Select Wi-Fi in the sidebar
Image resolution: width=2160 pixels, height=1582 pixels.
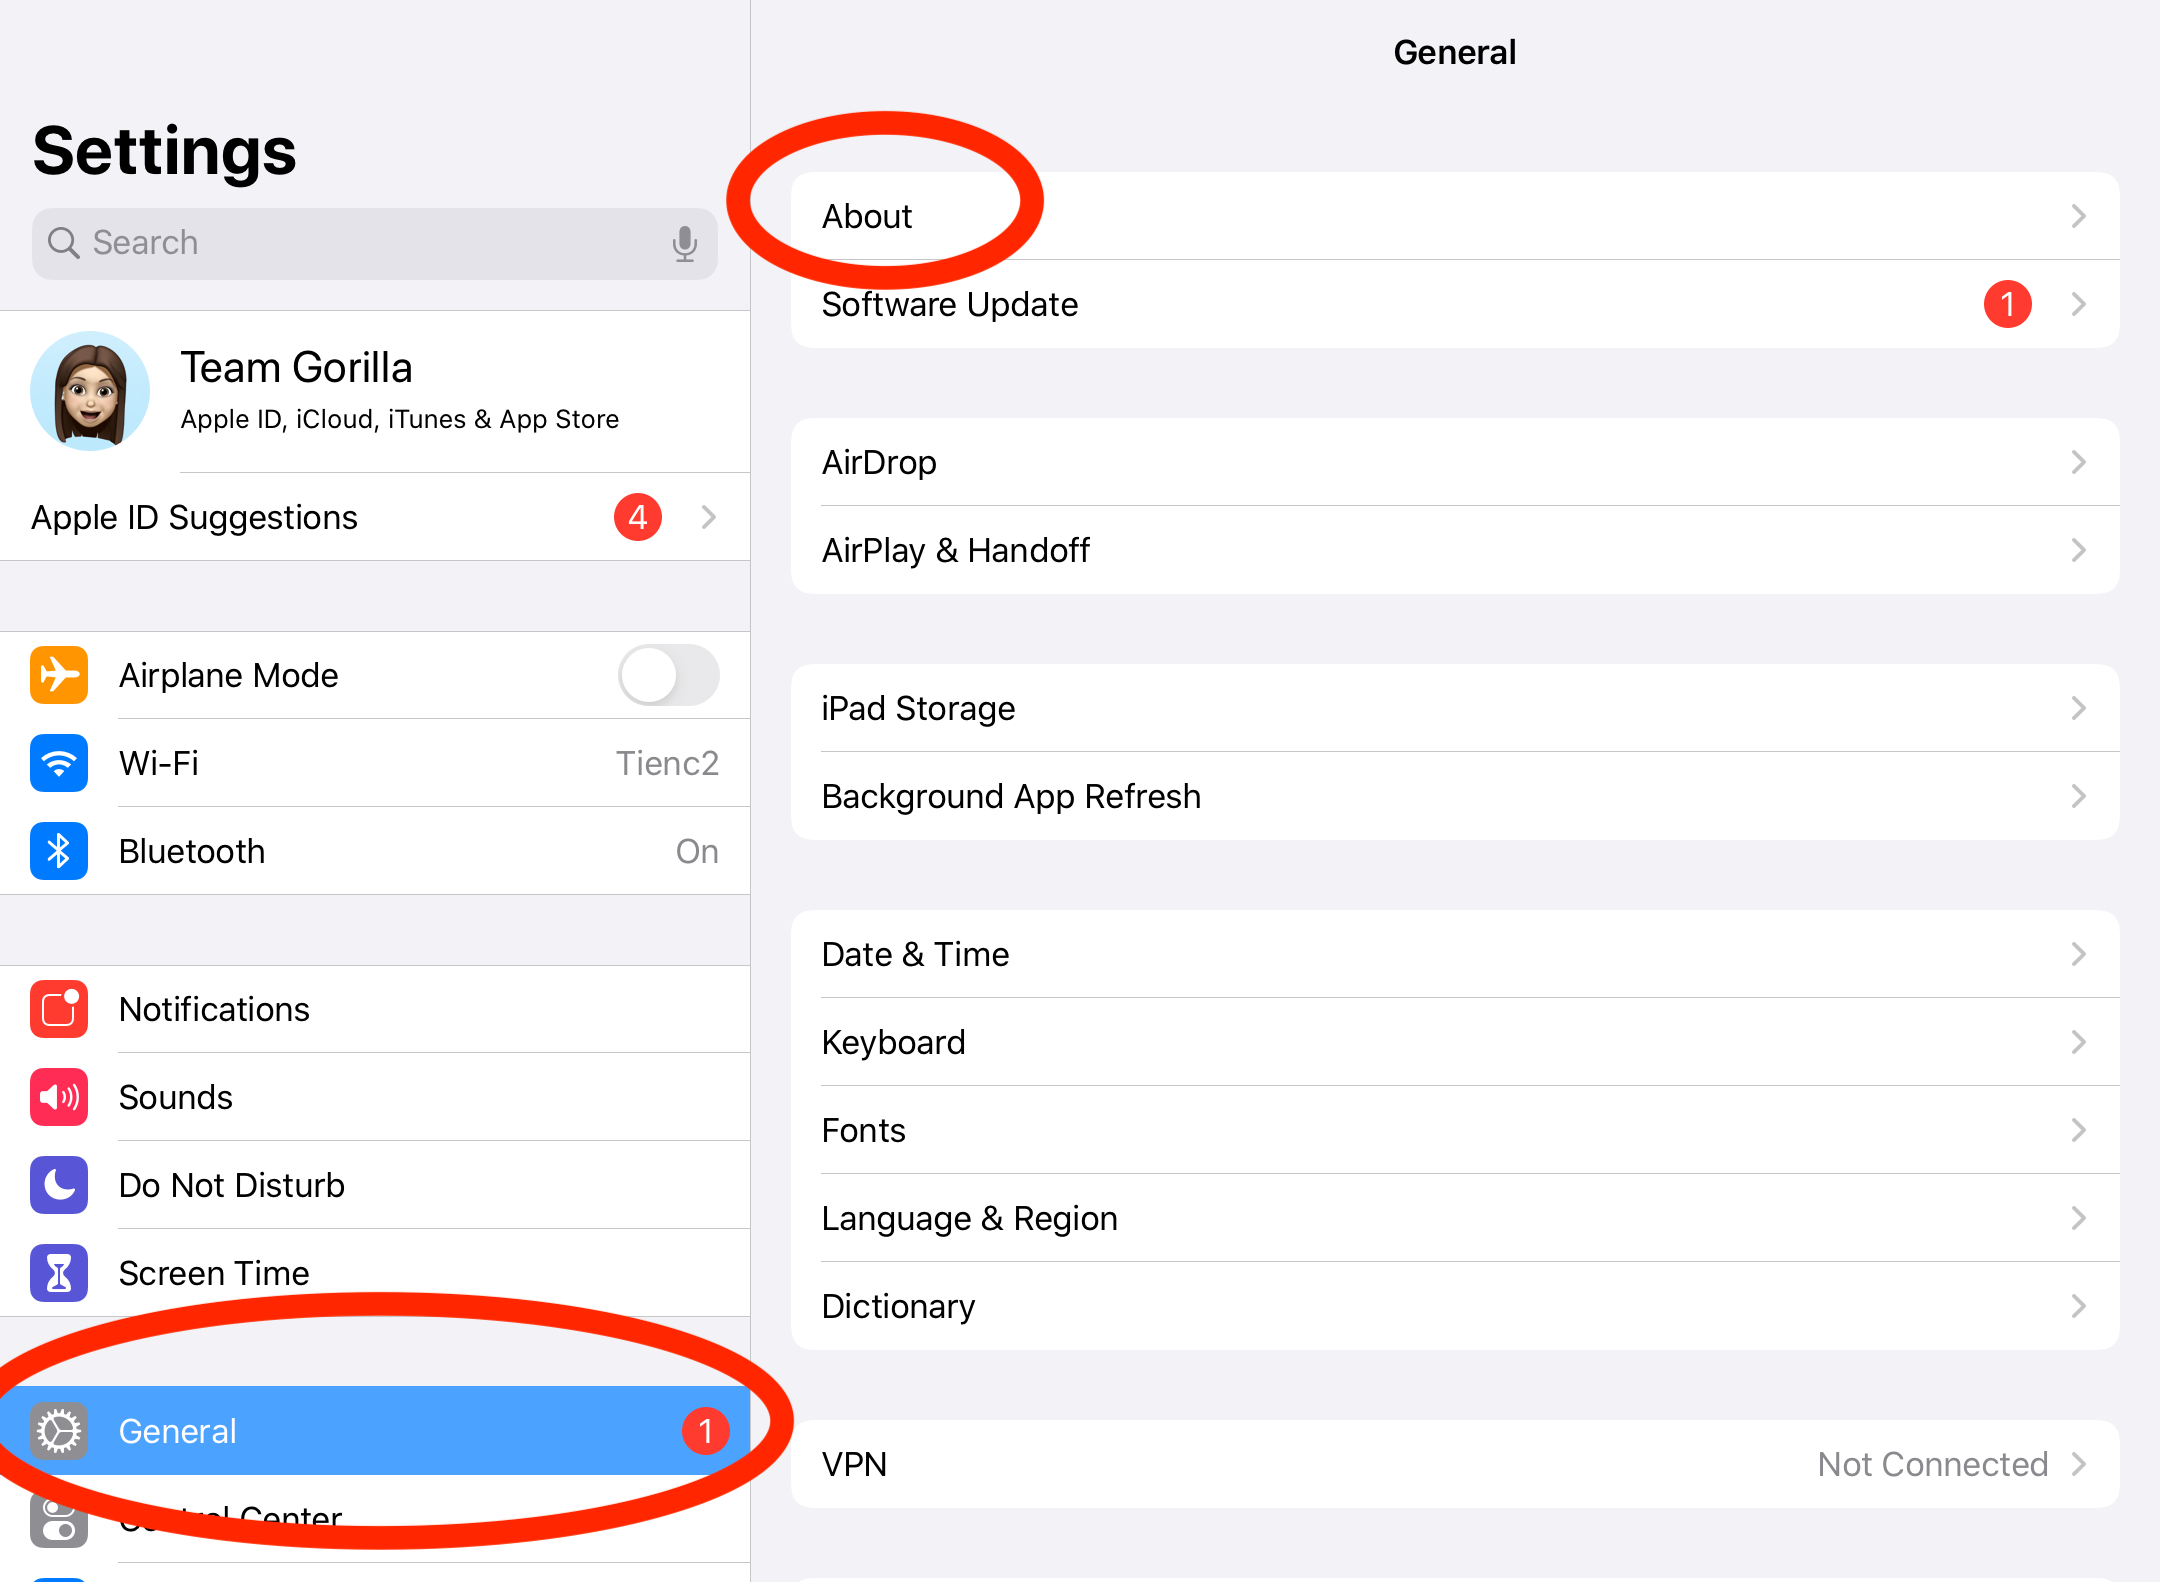click(x=375, y=763)
